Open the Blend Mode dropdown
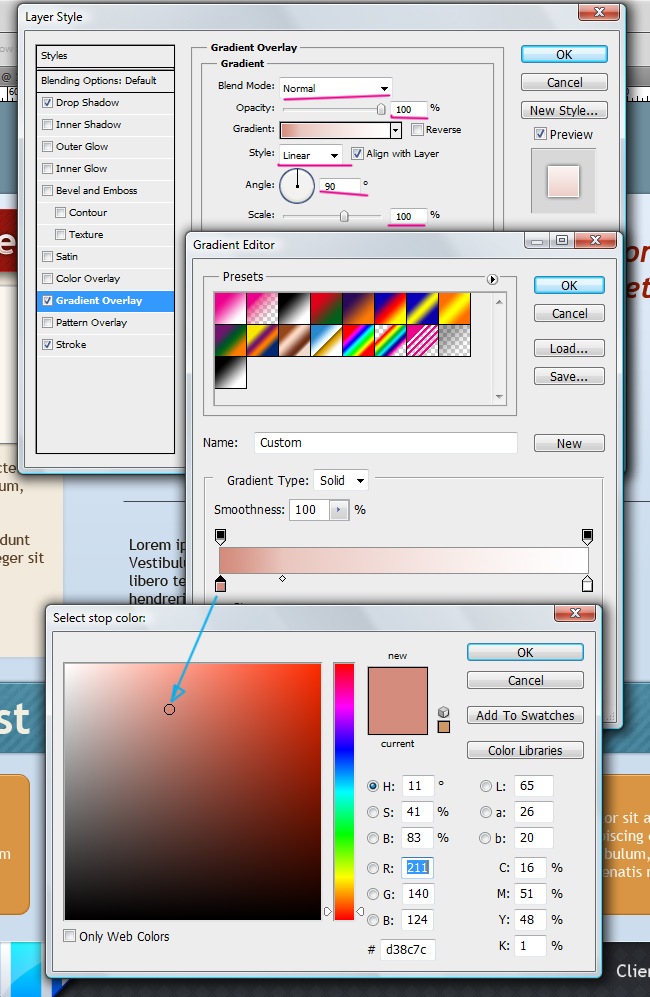The image size is (650, 997). [335, 88]
